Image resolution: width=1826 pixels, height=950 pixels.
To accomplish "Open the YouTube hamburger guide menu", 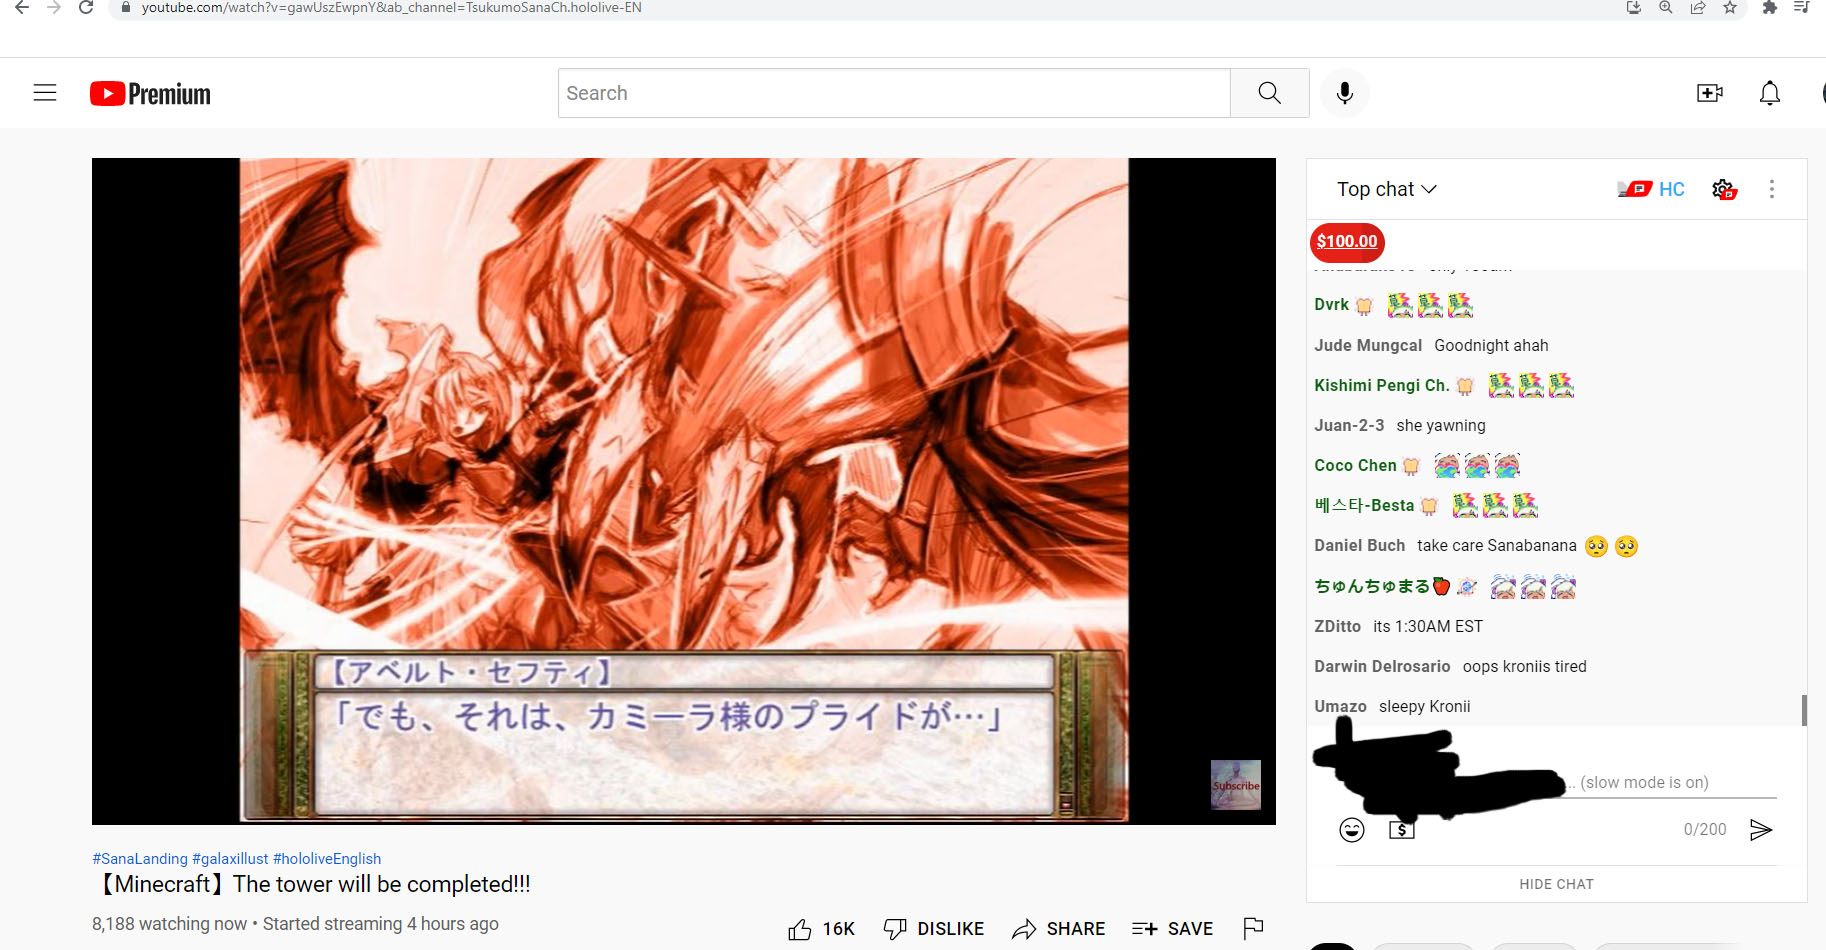I will click(45, 93).
